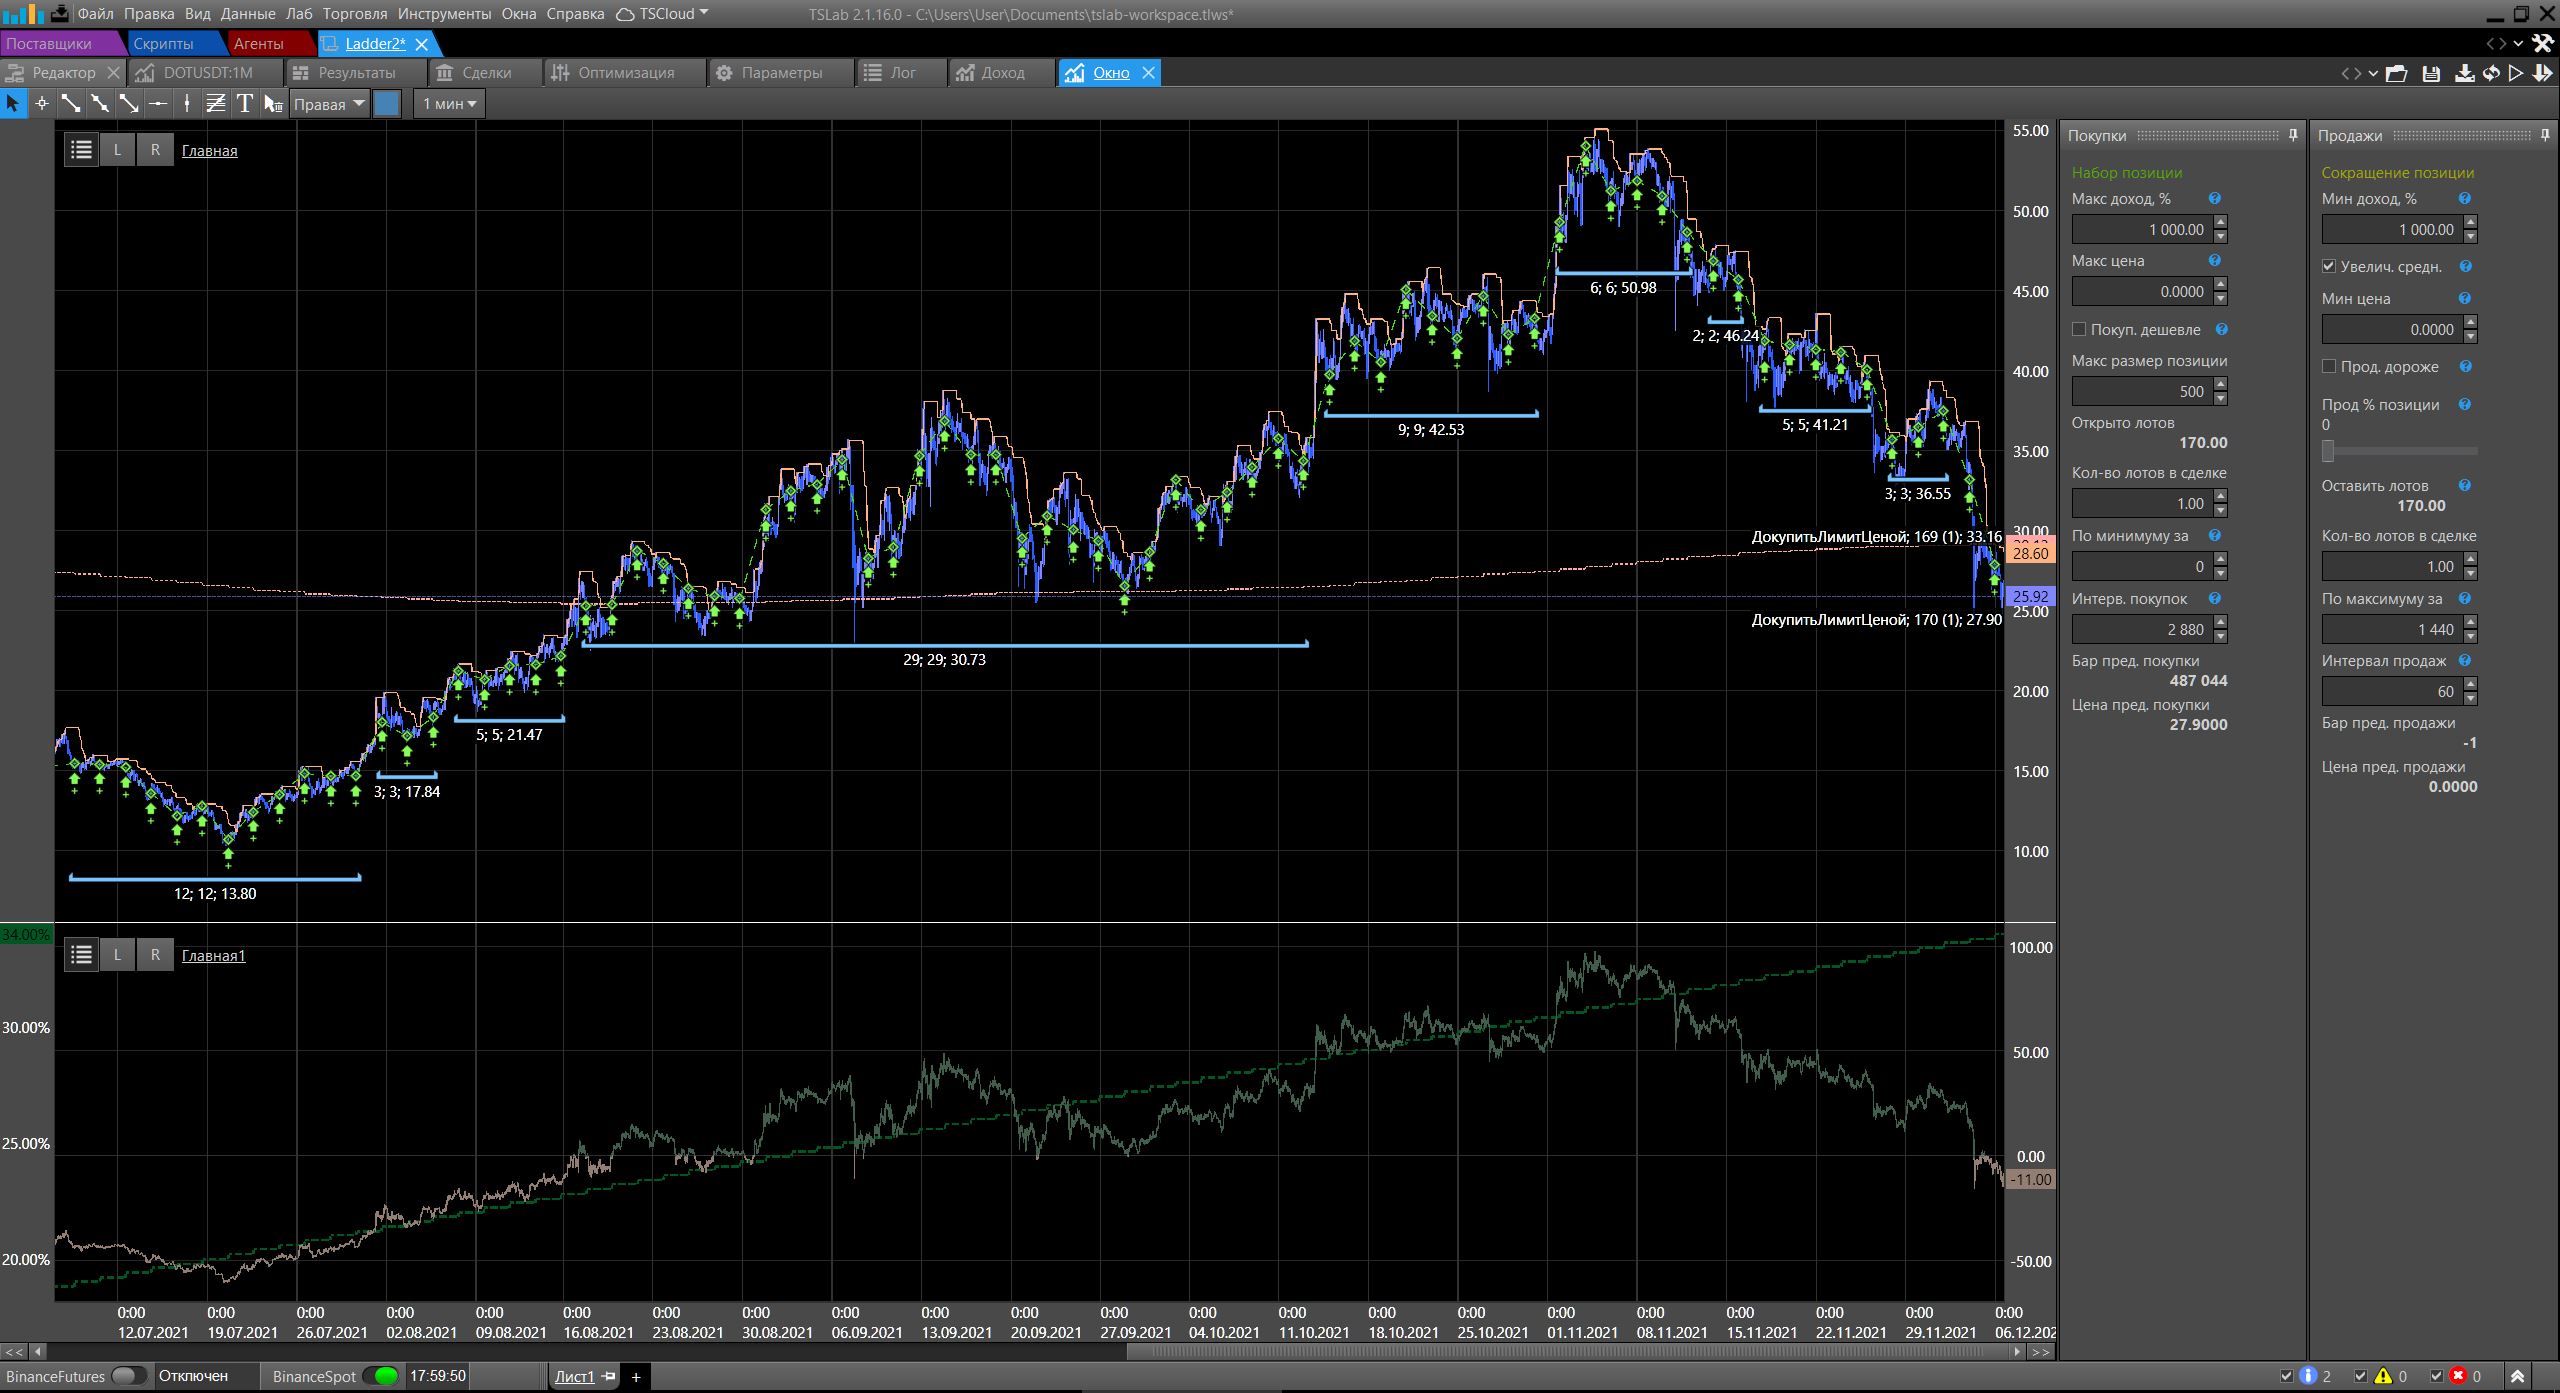Open the Правая axis dropdown

click(x=329, y=104)
